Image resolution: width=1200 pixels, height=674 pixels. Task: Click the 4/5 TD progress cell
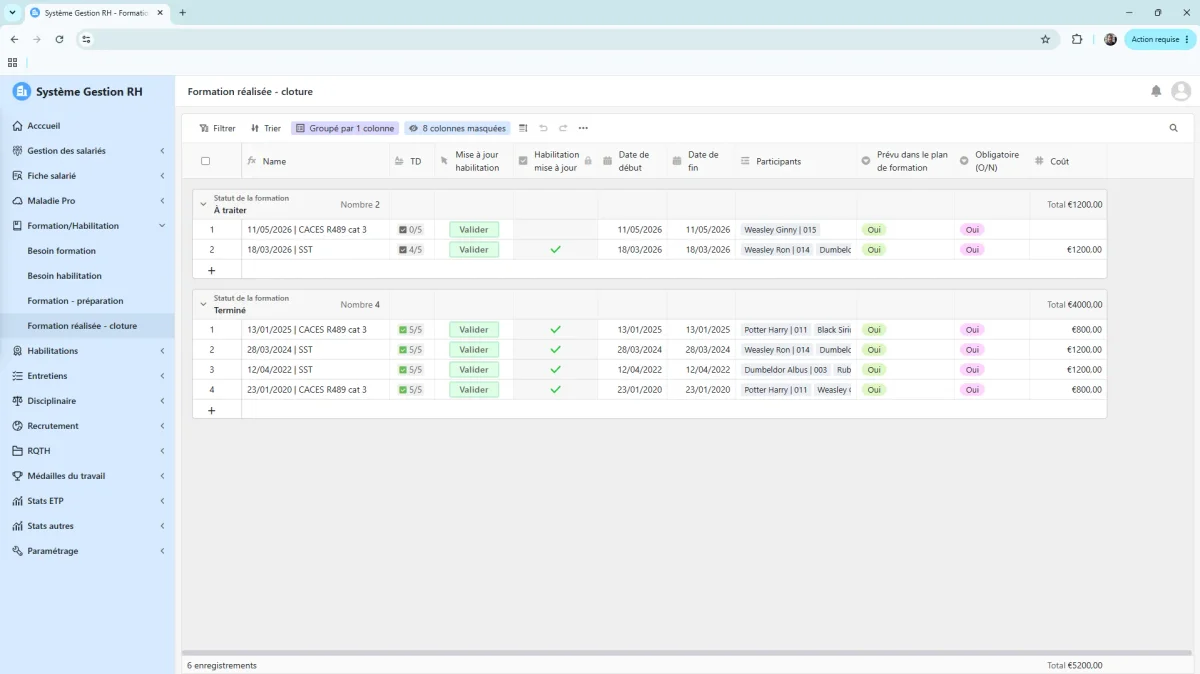tap(411, 250)
